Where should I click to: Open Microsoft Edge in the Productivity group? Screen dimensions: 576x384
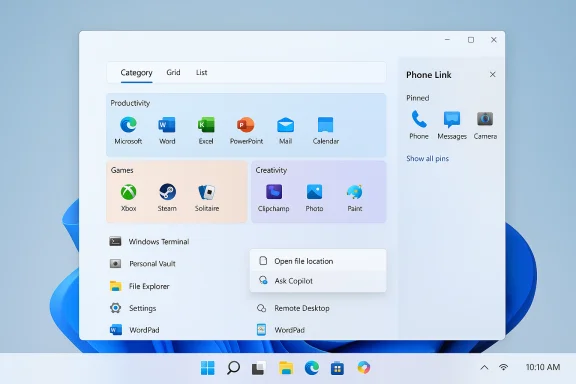[128, 130]
